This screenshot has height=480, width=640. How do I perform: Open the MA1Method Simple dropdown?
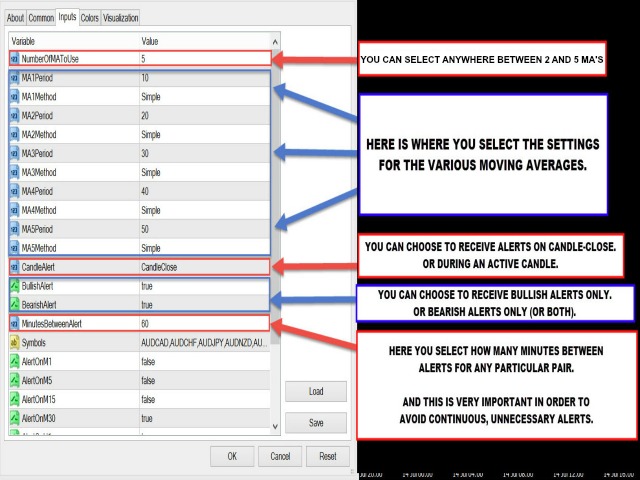(x=200, y=97)
